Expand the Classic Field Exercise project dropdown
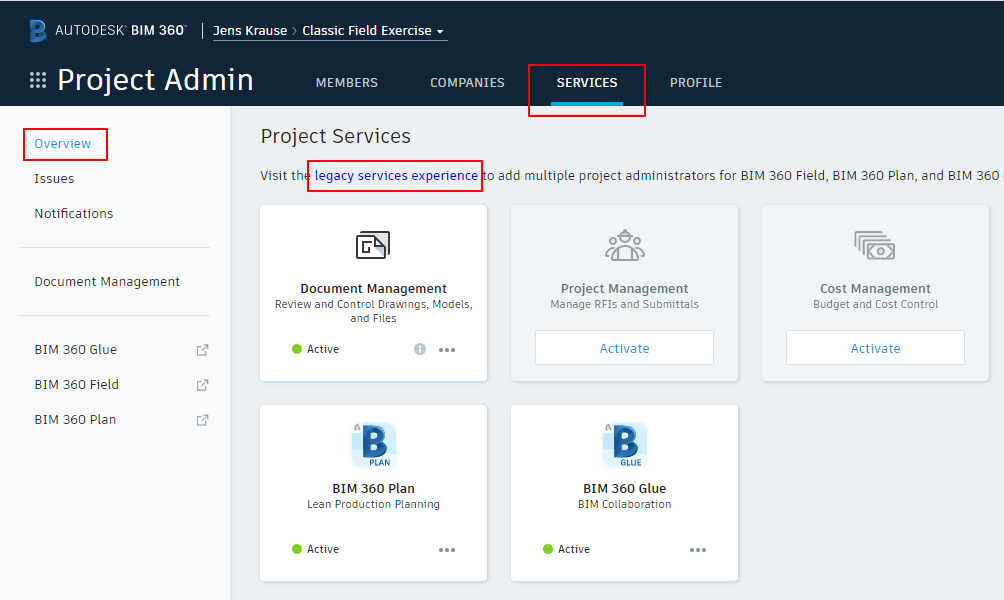The image size is (1004, 600). 374,31
